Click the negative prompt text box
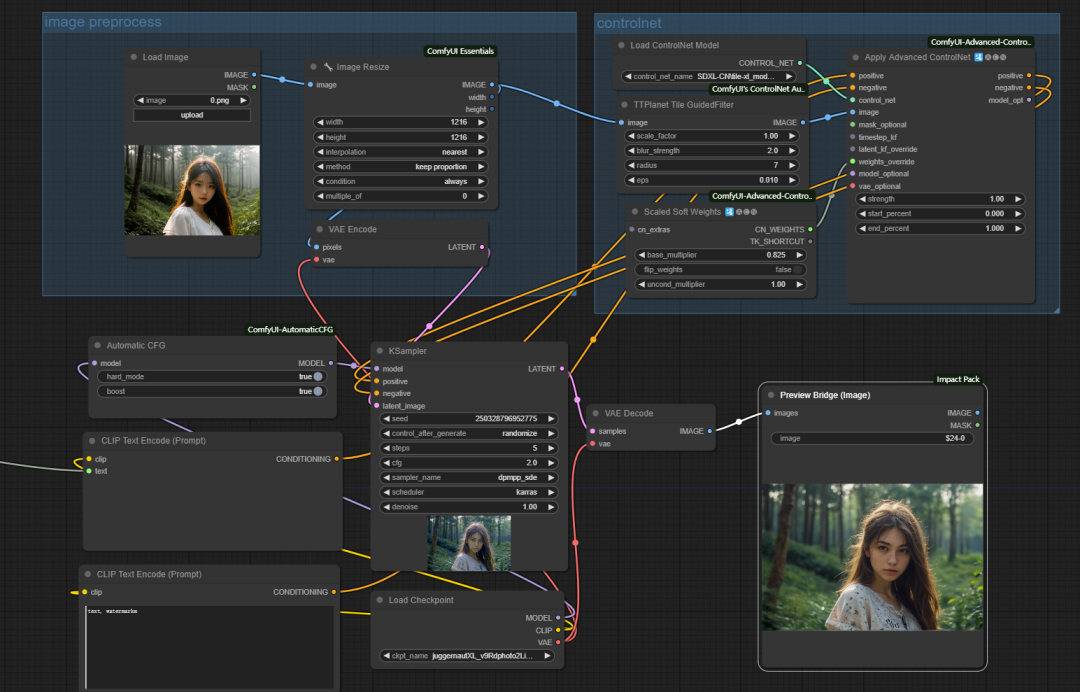The height and width of the screenshot is (692, 1080). coord(210,646)
